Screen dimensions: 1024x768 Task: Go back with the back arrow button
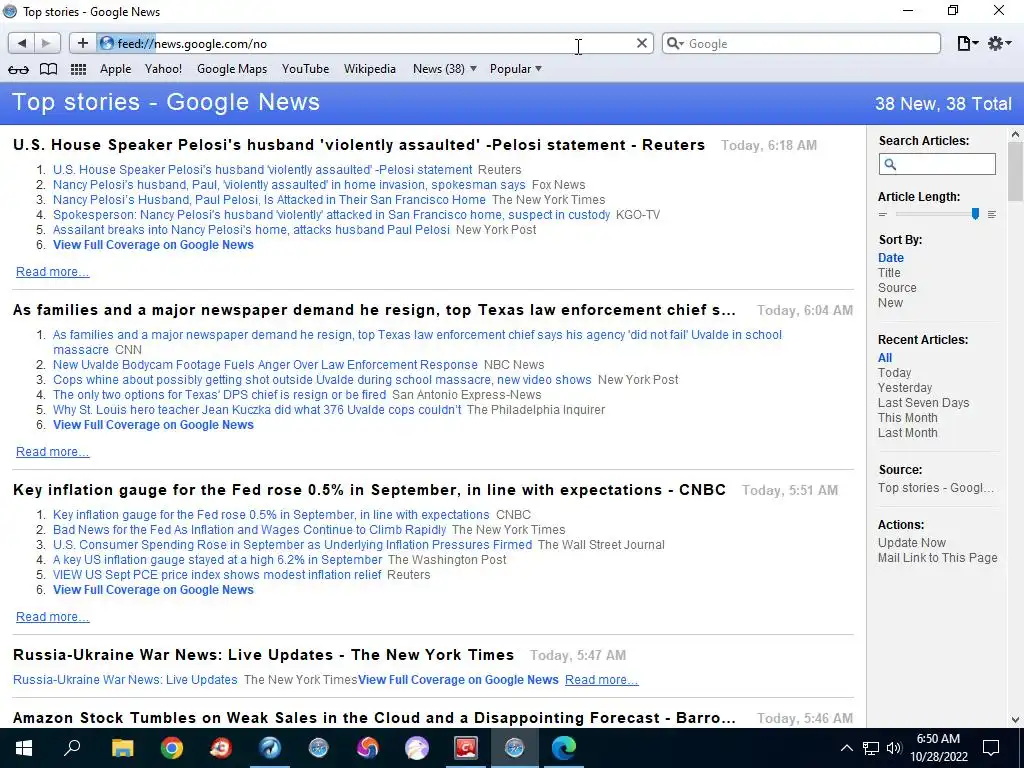coord(22,43)
